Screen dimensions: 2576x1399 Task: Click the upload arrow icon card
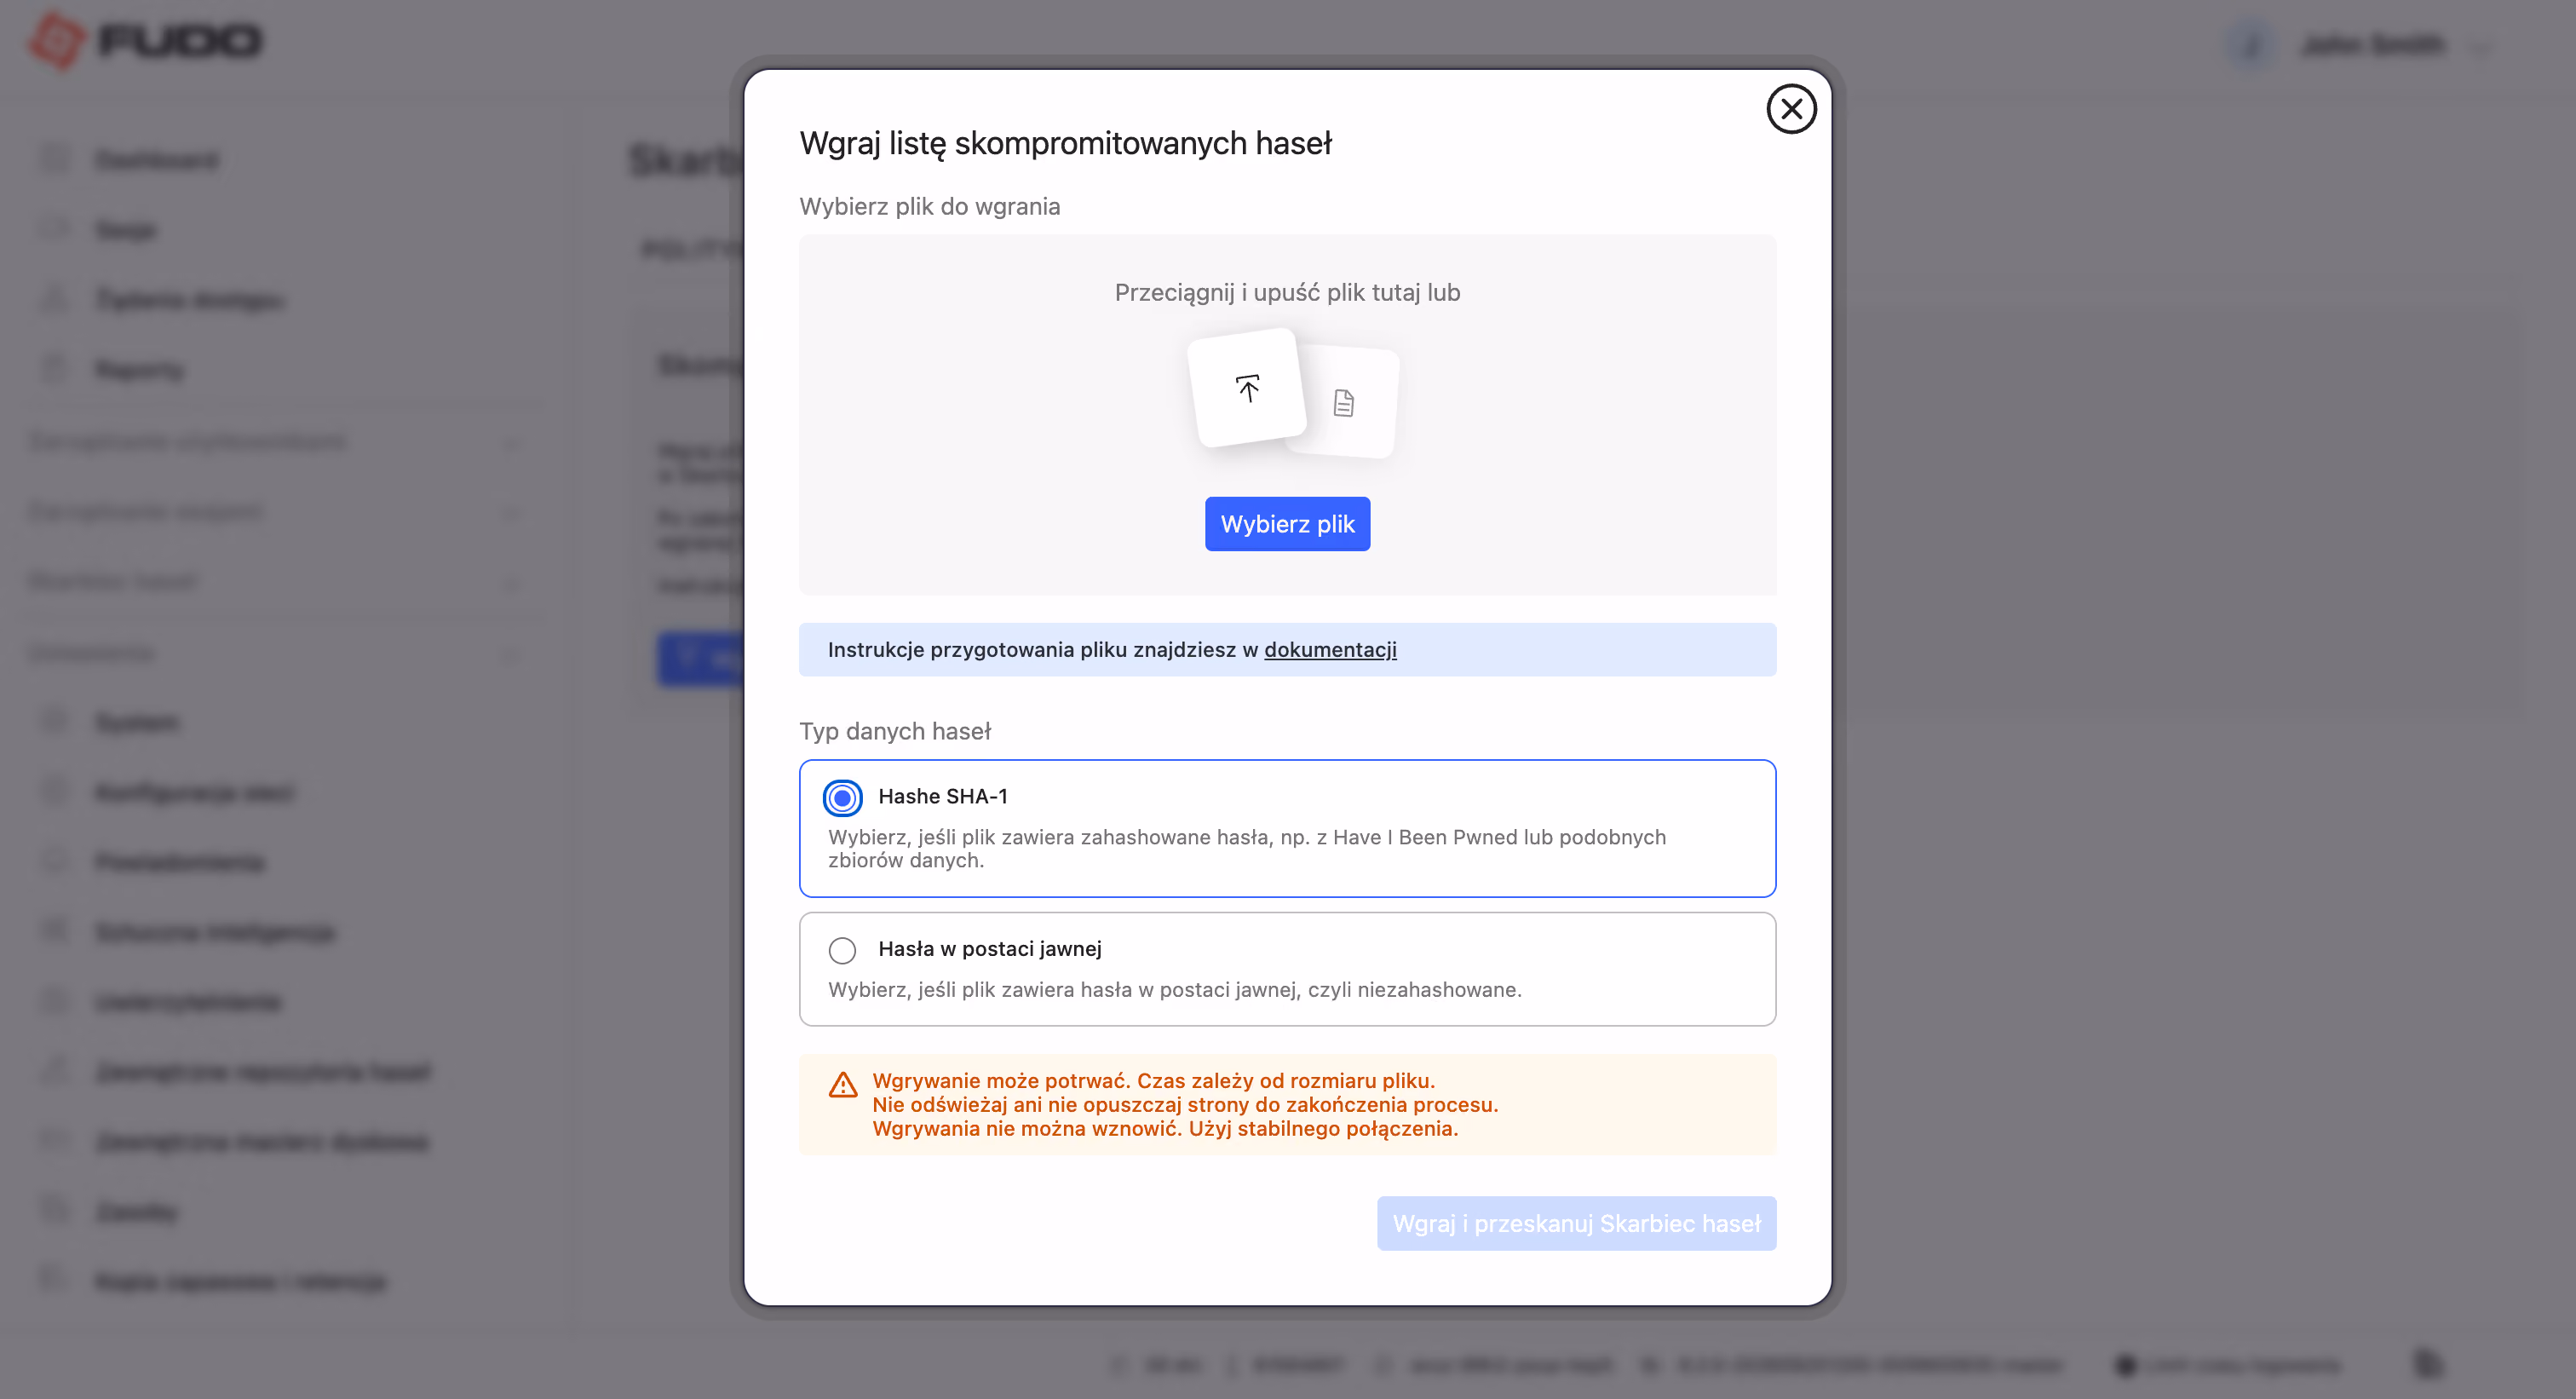(1247, 388)
